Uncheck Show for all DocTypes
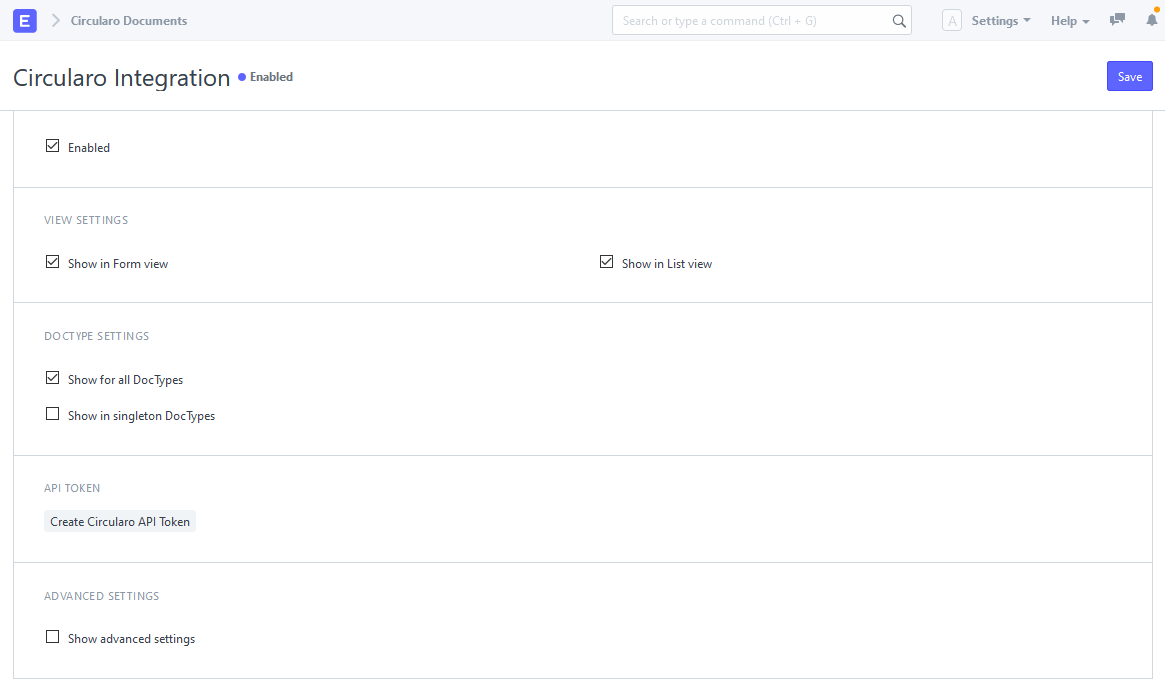This screenshot has width=1165, height=697. pos(52,378)
